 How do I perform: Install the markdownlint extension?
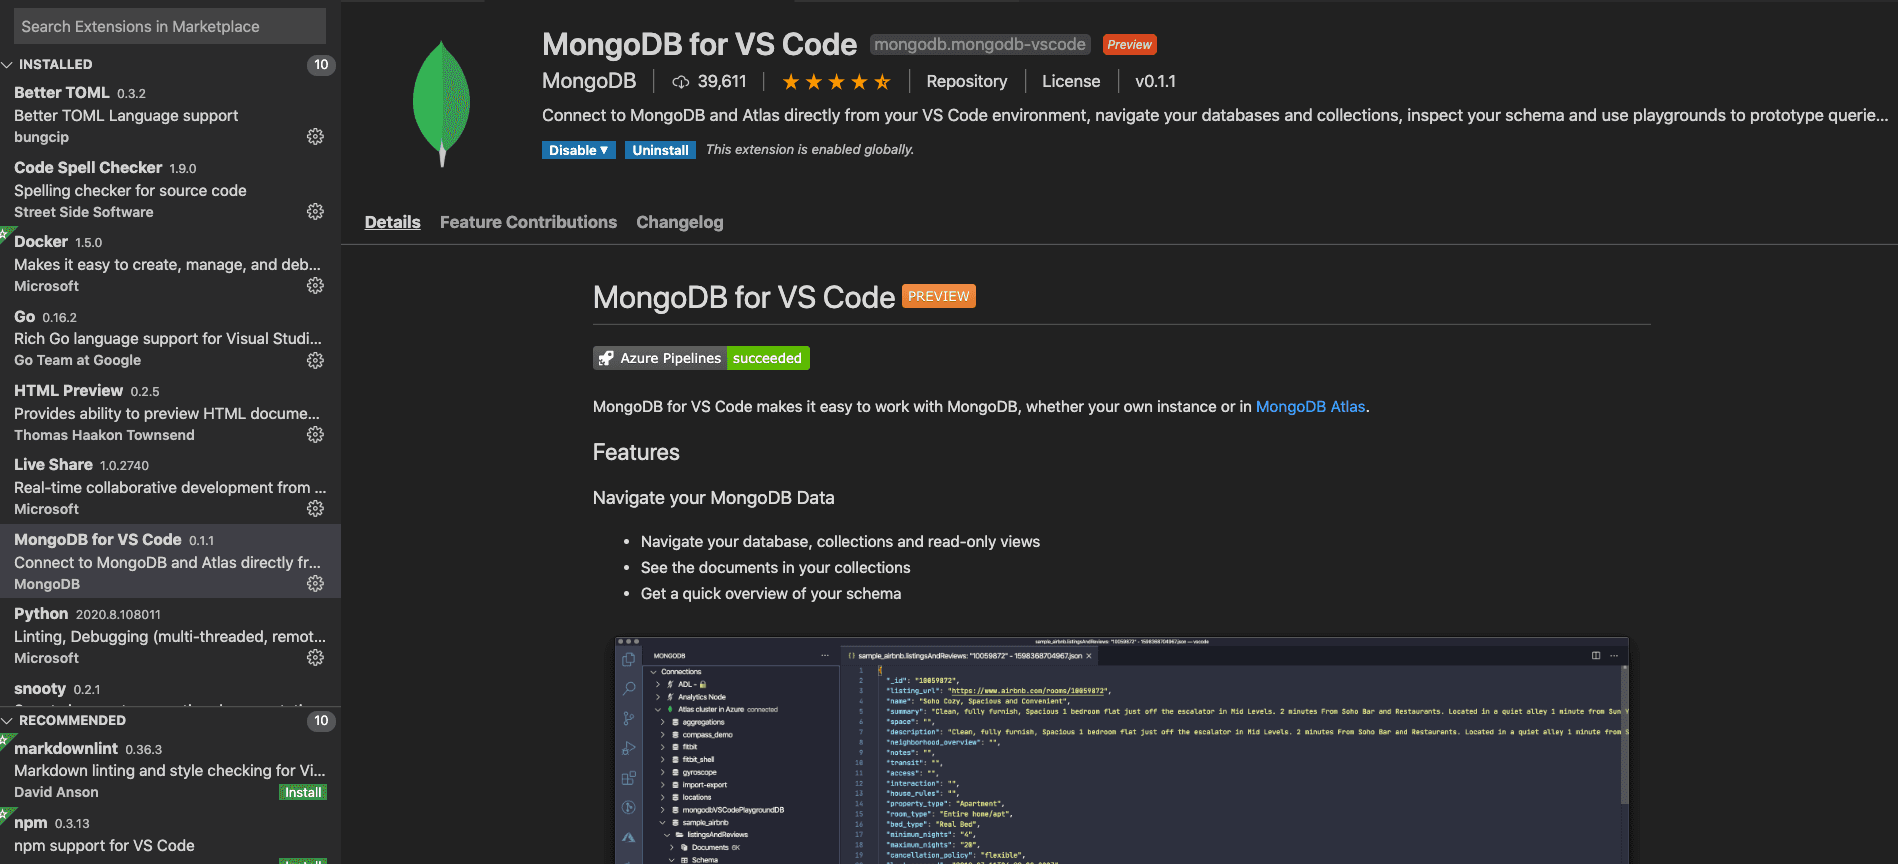point(303,792)
